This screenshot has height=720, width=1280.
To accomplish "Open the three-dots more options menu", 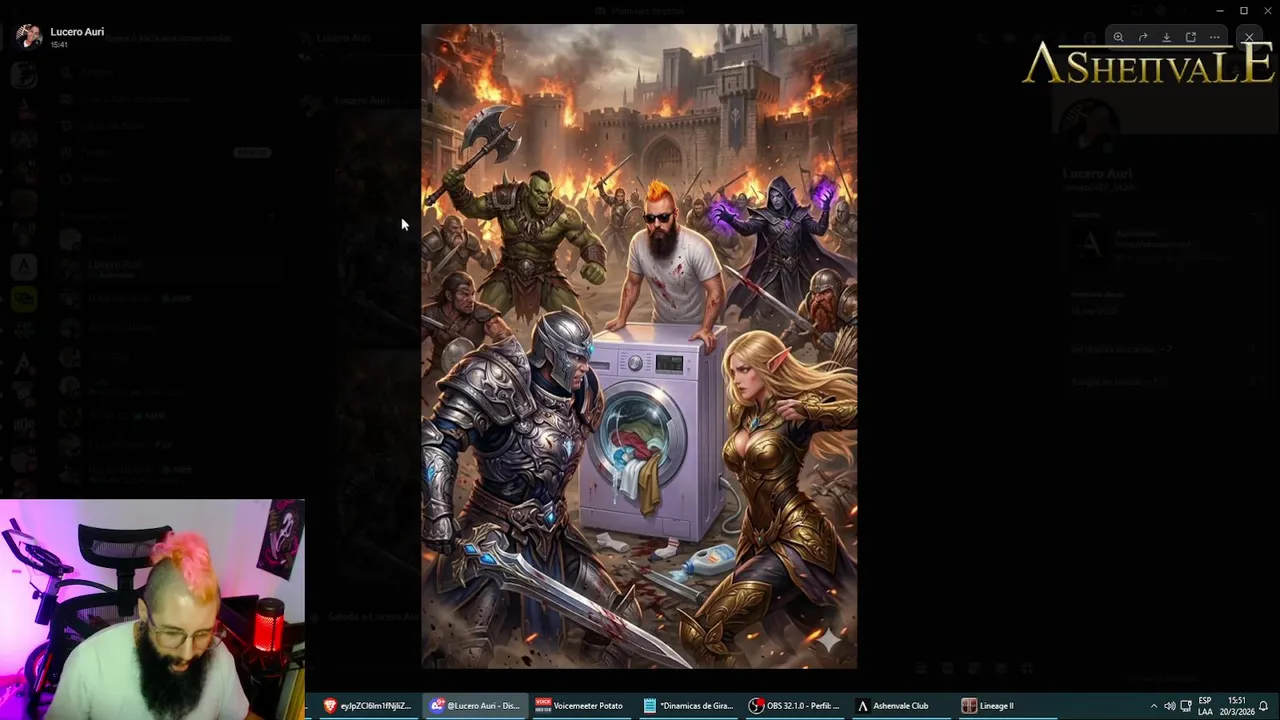I will pyautogui.click(x=1214, y=37).
